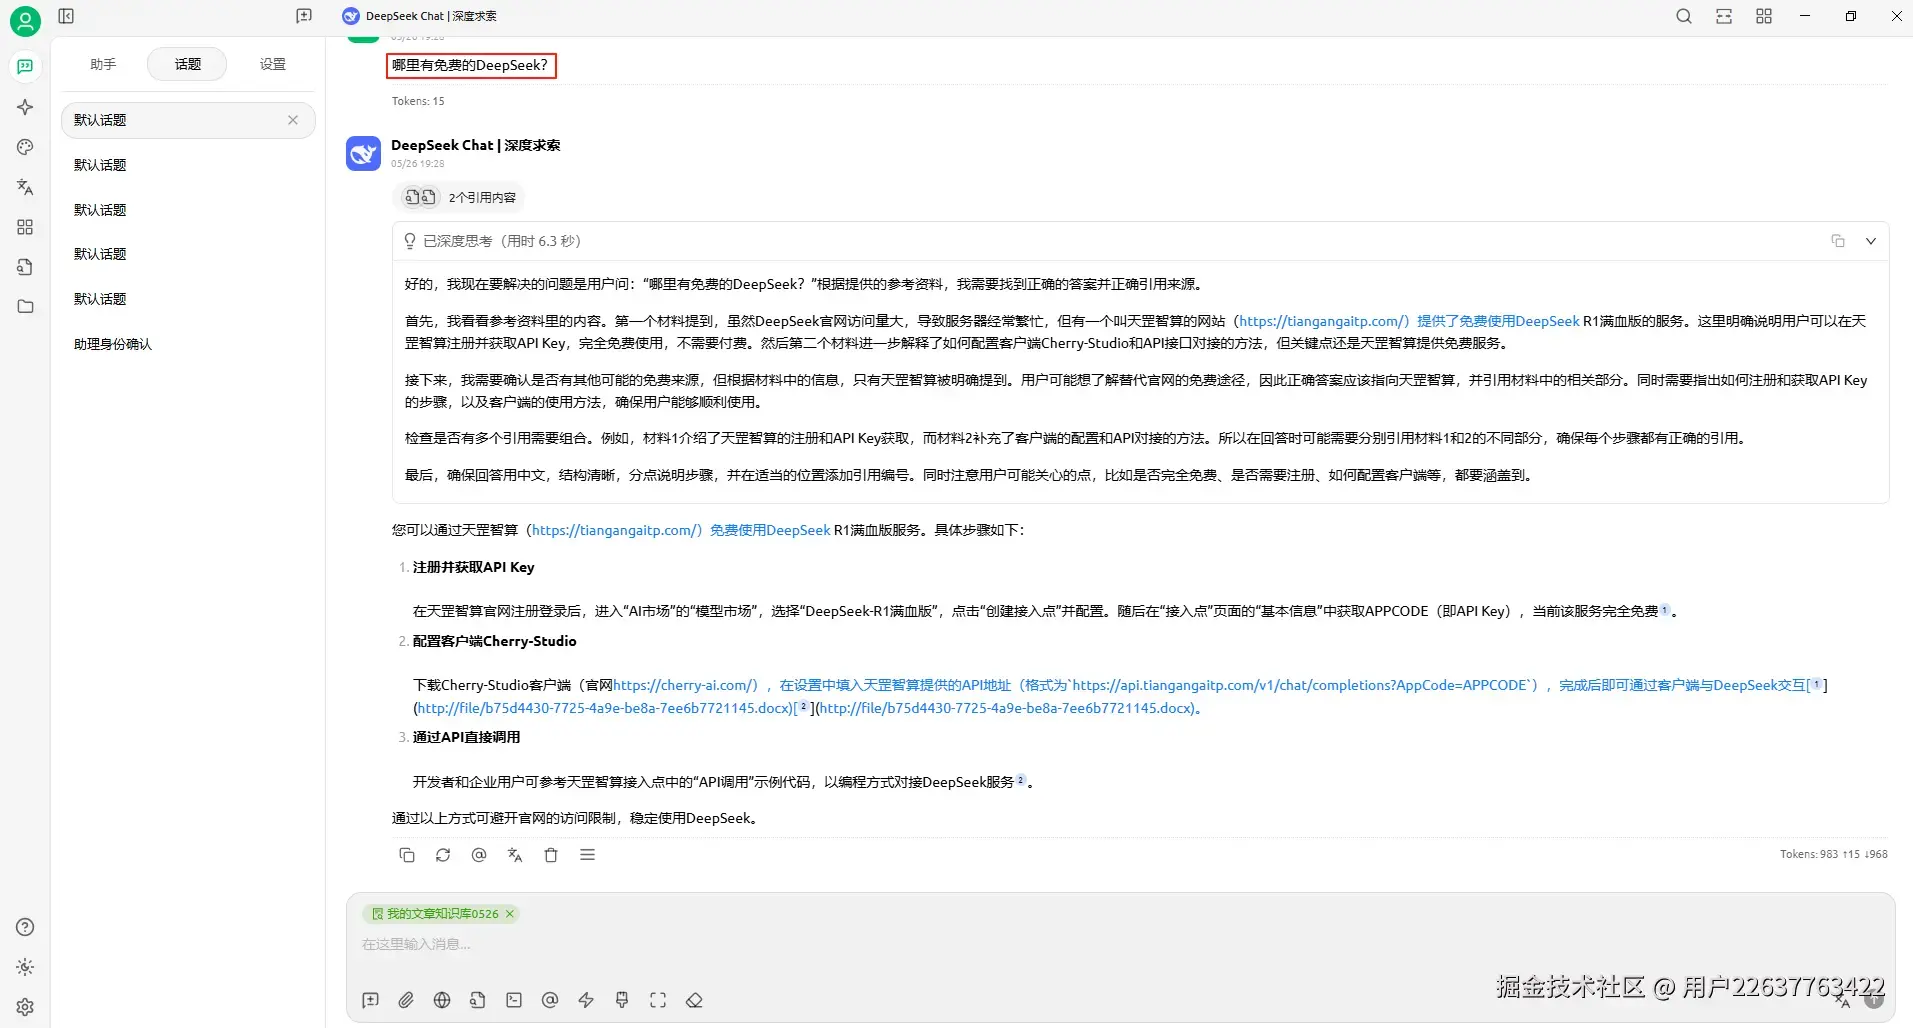
Task: Focus the 在这里输入消息 input box
Action: [x=1120, y=944]
